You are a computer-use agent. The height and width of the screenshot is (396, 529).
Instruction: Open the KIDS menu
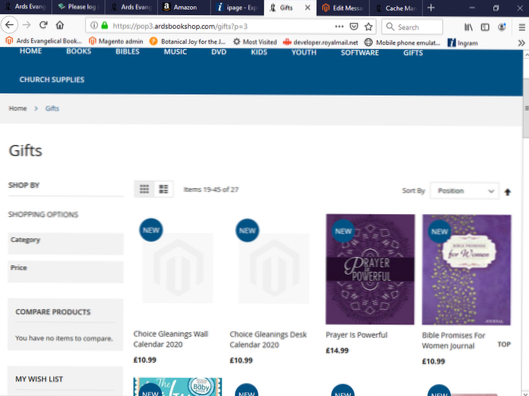coord(259,52)
